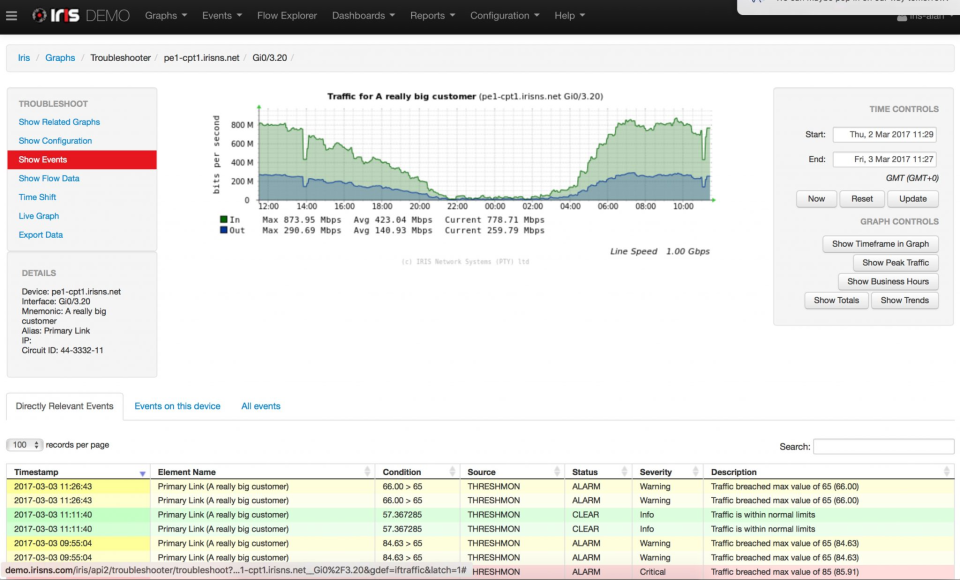Open the records per page dropdown
Screen dimensions: 960x580
pos(25,445)
